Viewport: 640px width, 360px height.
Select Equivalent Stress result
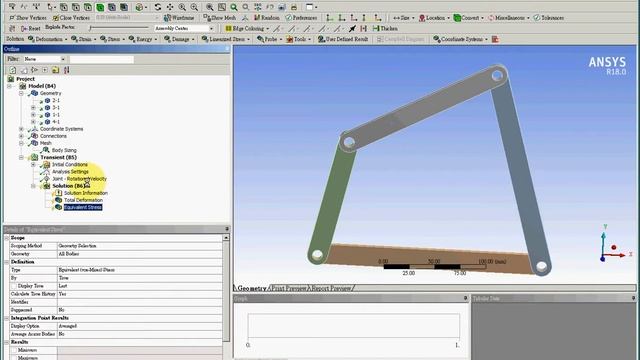pyautogui.click(x=83, y=207)
